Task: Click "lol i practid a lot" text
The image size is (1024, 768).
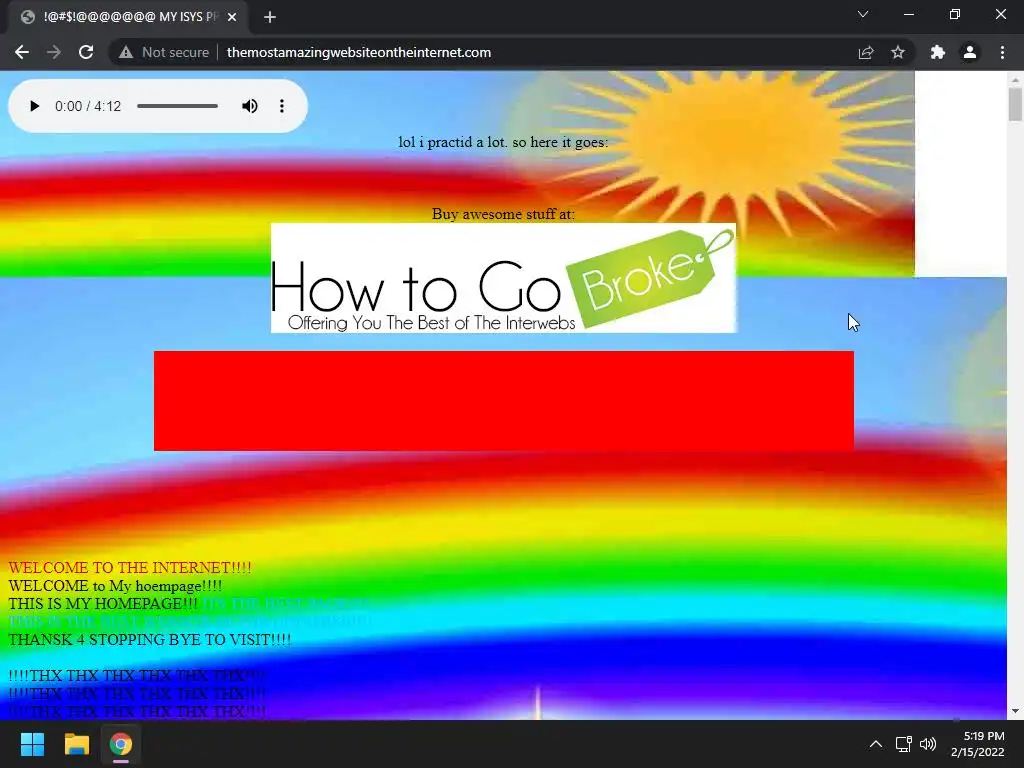Action: [452, 142]
